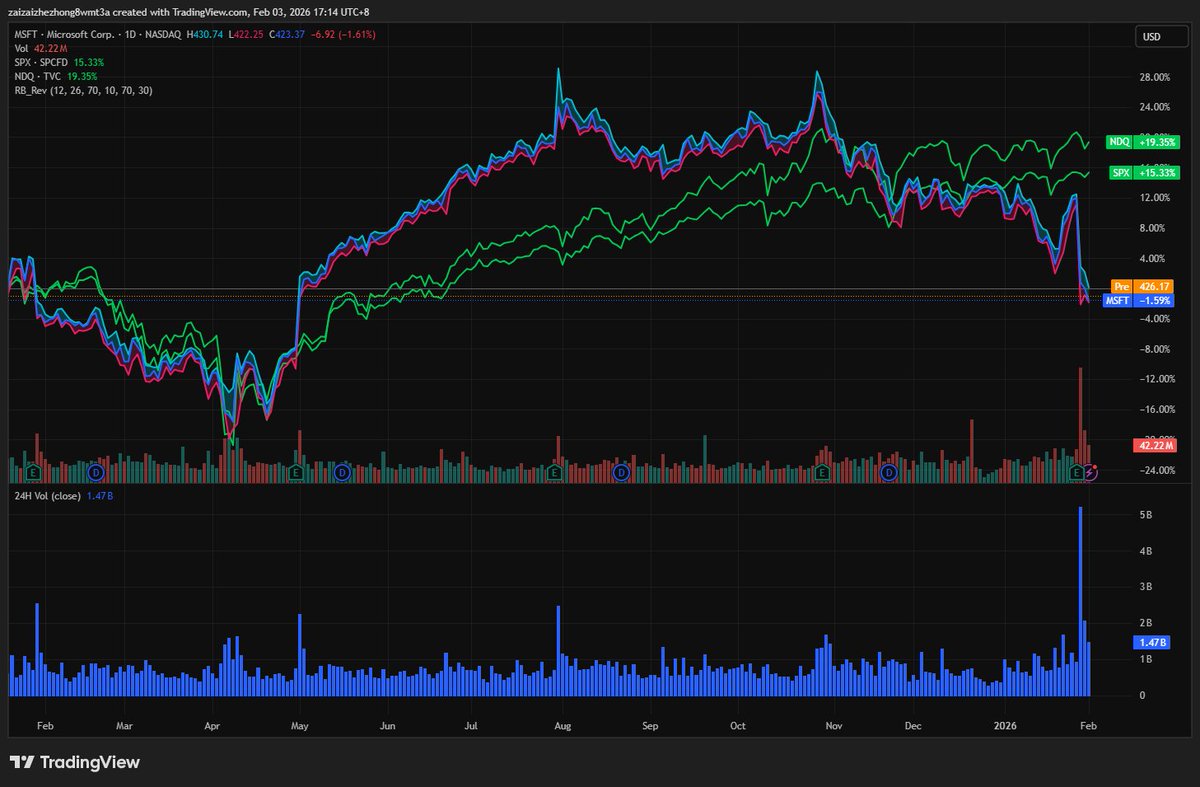The image size is (1200, 787).
Task: Open the end-of-April earnings E marker
Action: pos(297,471)
